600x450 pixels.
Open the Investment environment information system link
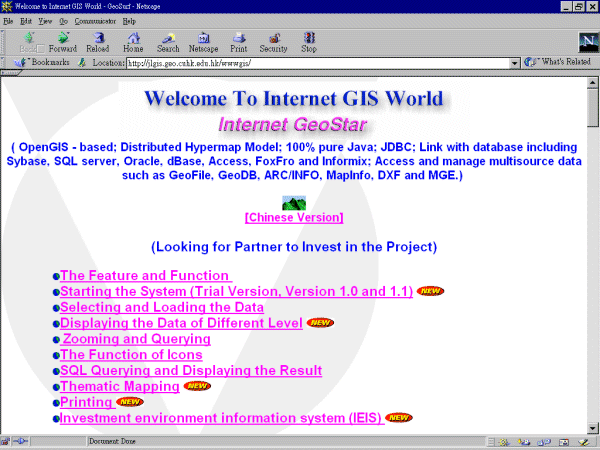tap(222, 418)
